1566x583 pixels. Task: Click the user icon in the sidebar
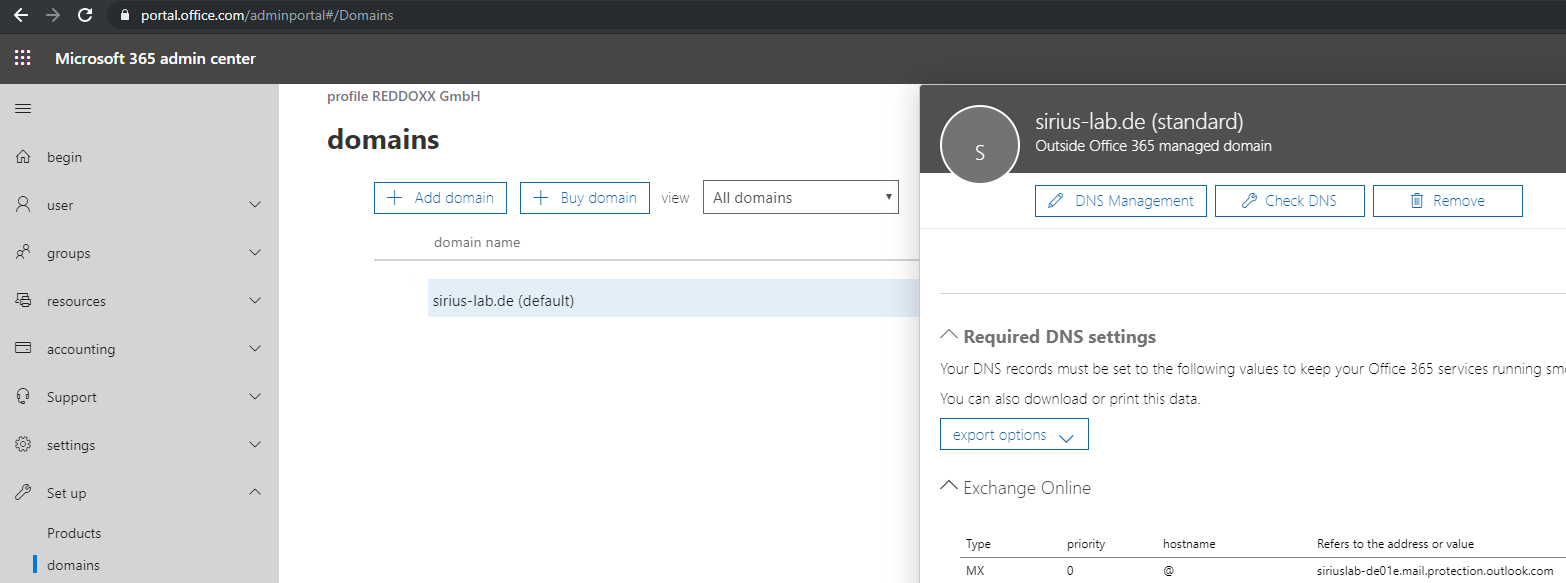point(24,204)
